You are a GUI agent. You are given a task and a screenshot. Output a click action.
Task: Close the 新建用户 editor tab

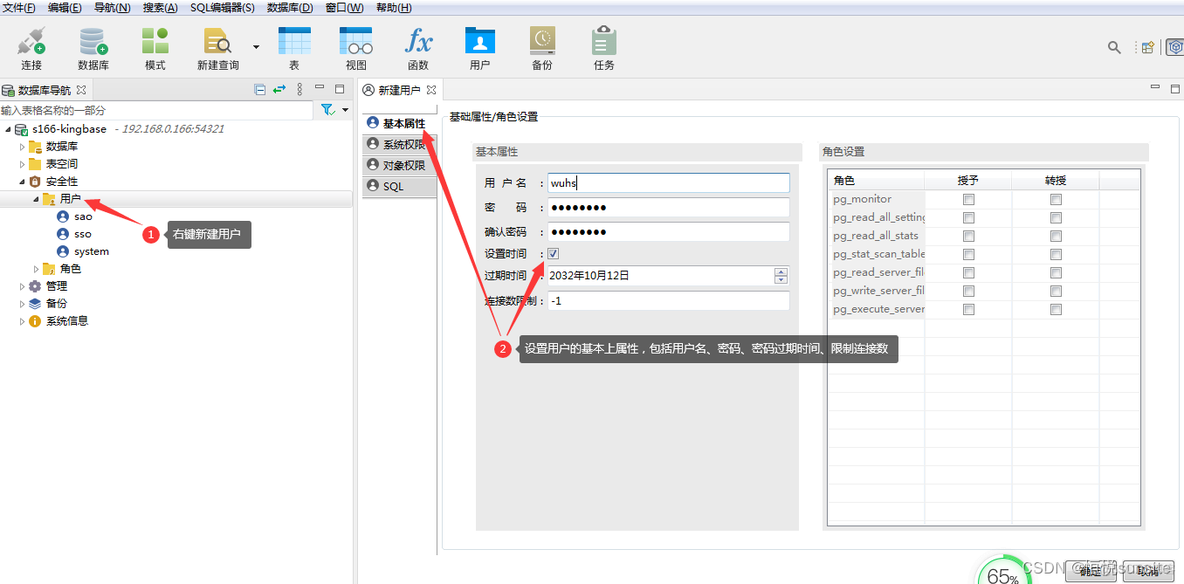pyautogui.click(x=431, y=90)
